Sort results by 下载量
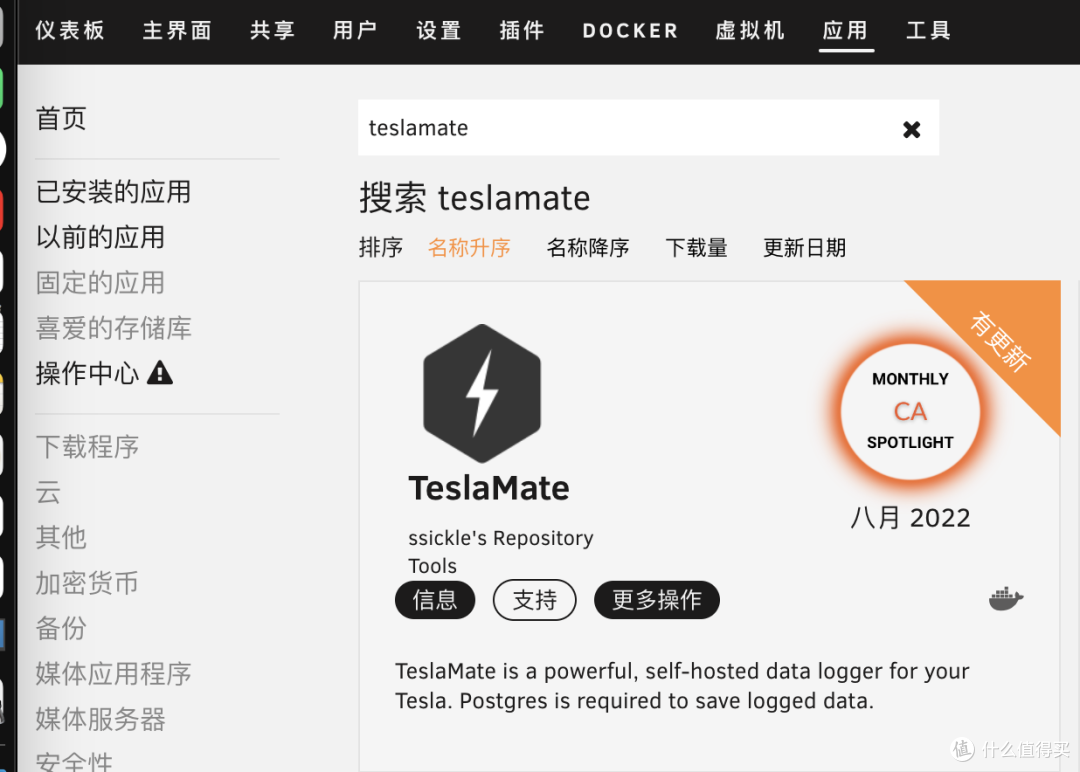The image size is (1080, 772). (x=696, y=247)
